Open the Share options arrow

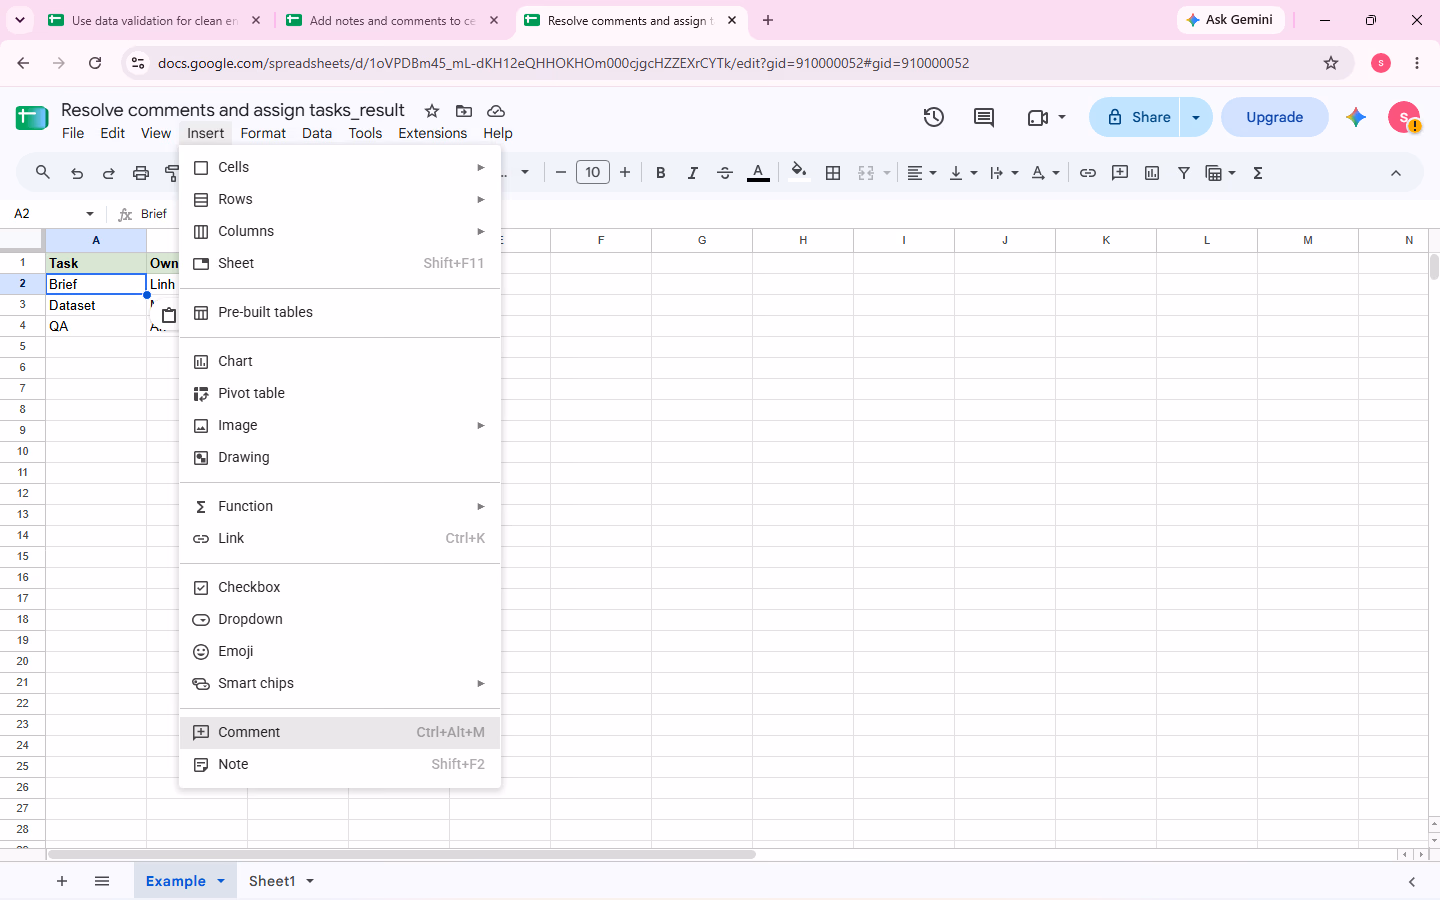click(1196, 117)
